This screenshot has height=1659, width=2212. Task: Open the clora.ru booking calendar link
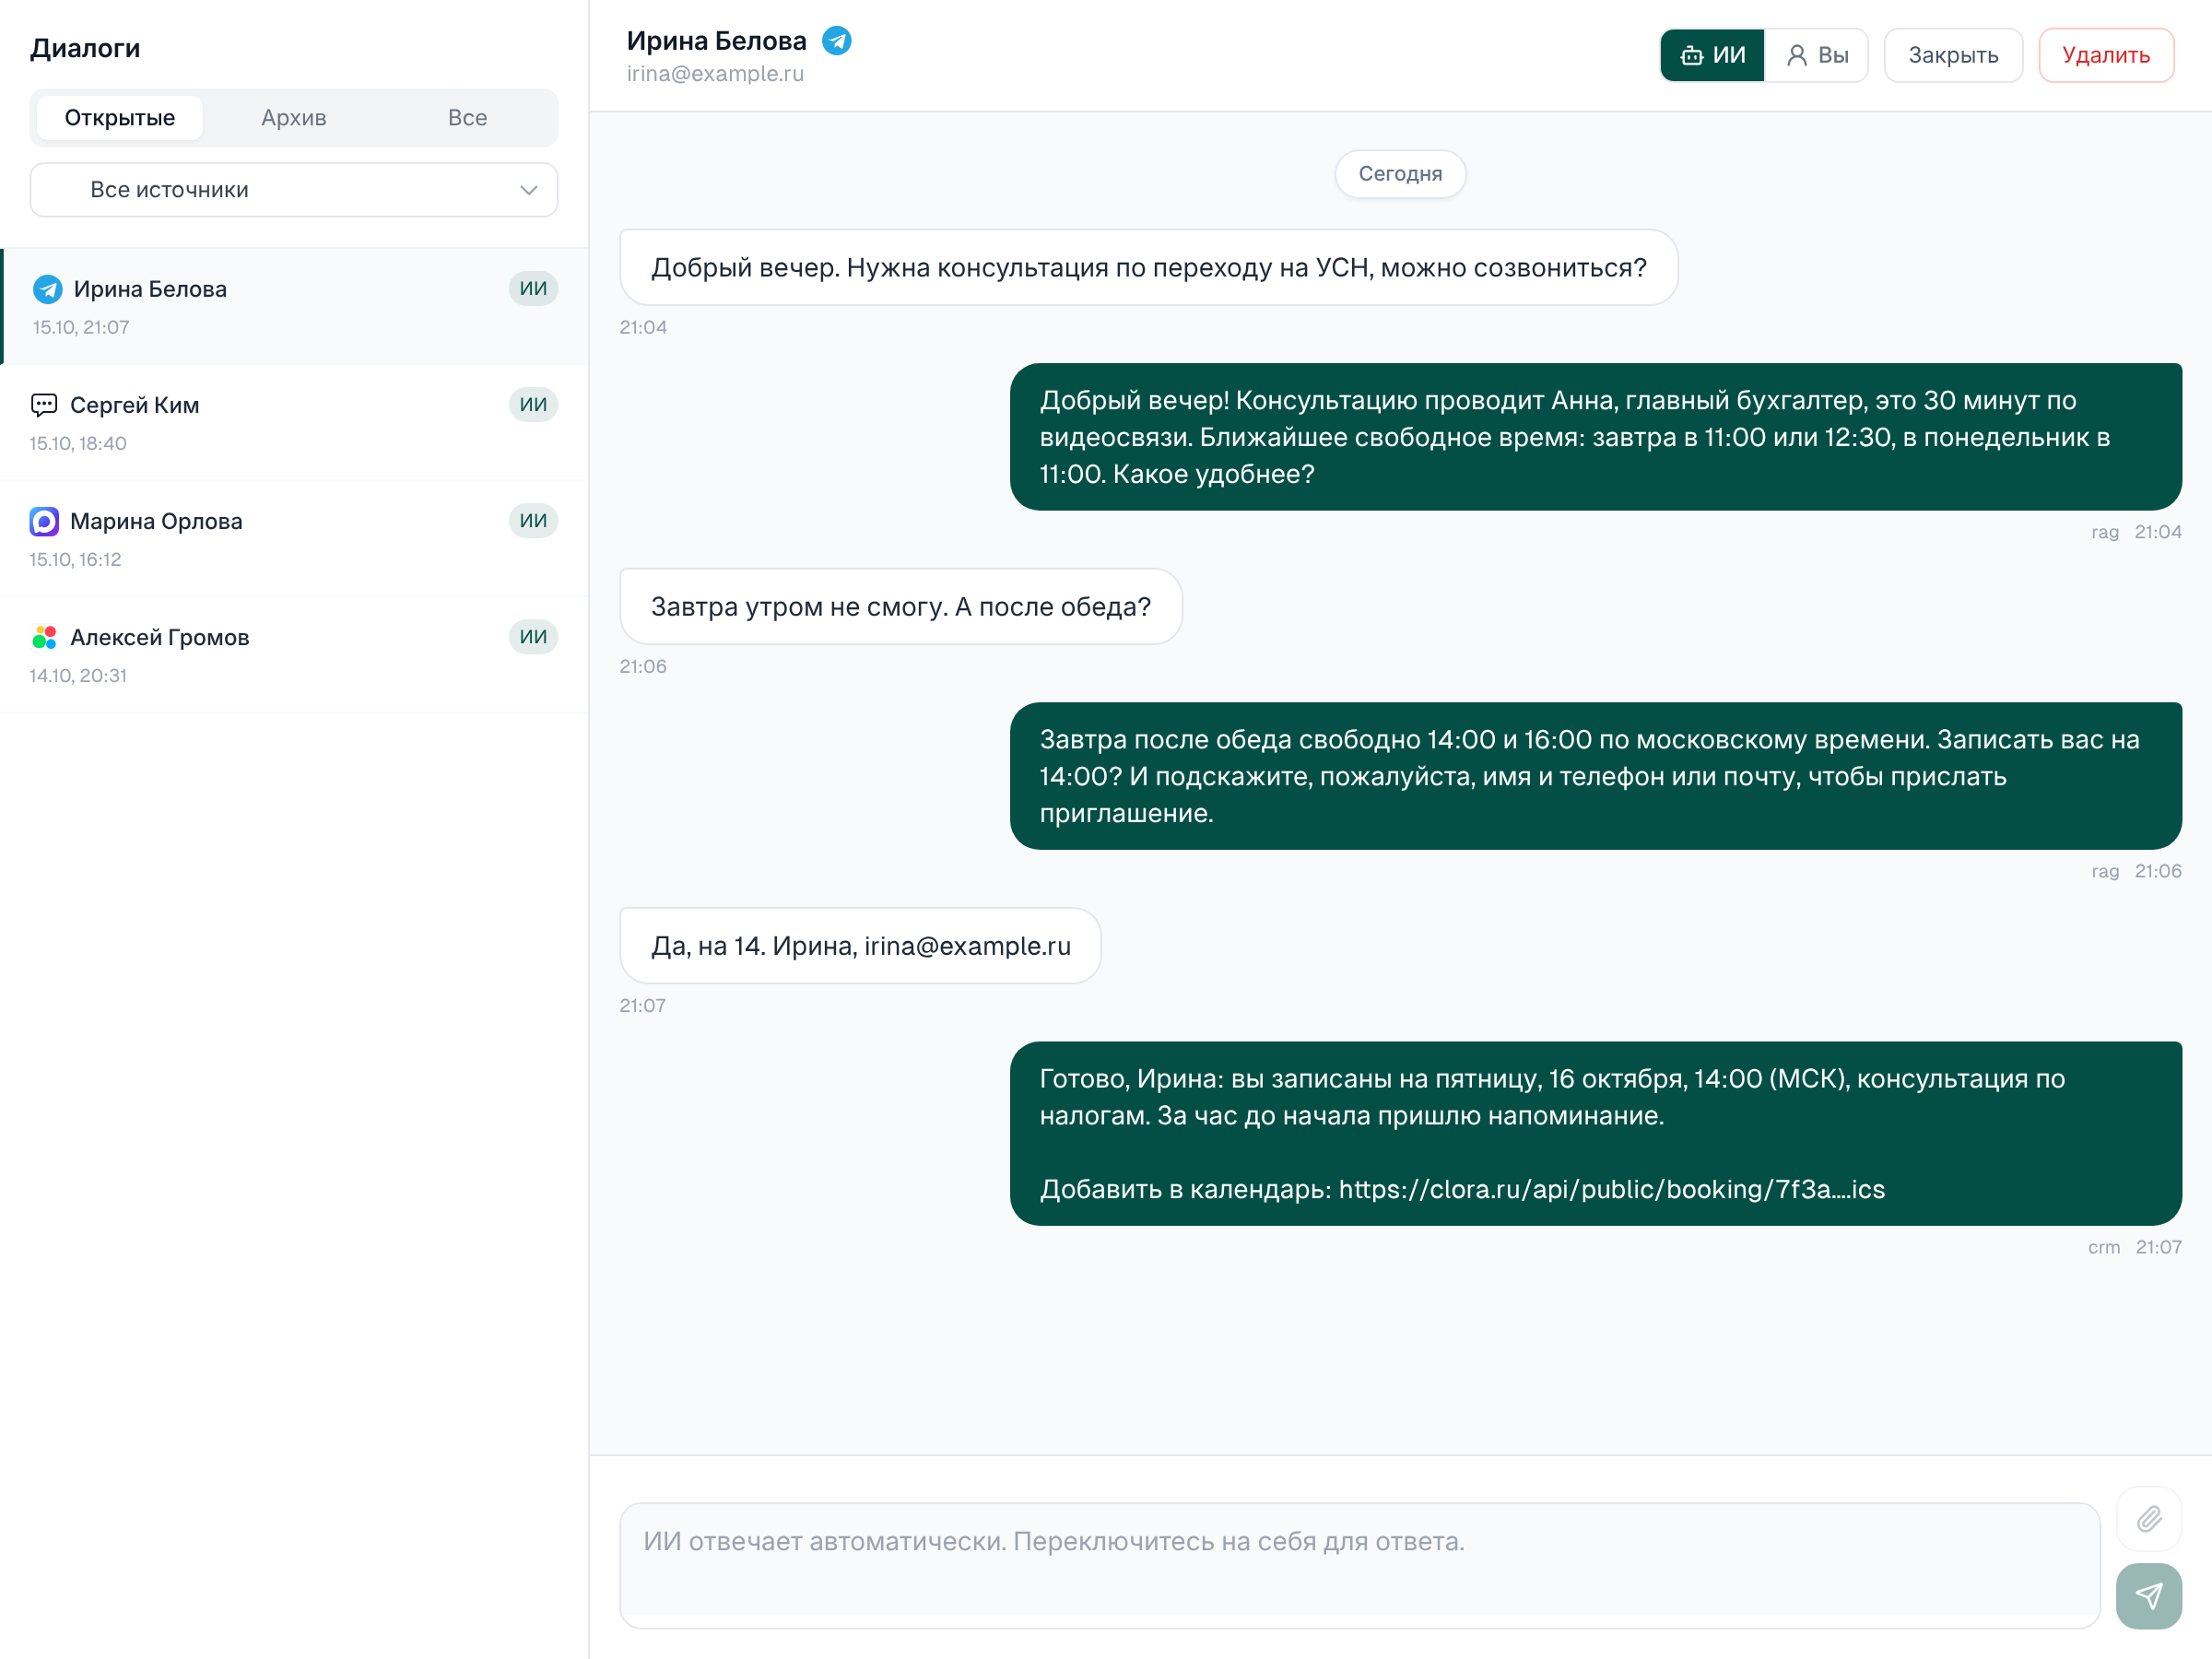[x=1611, y=1189]
